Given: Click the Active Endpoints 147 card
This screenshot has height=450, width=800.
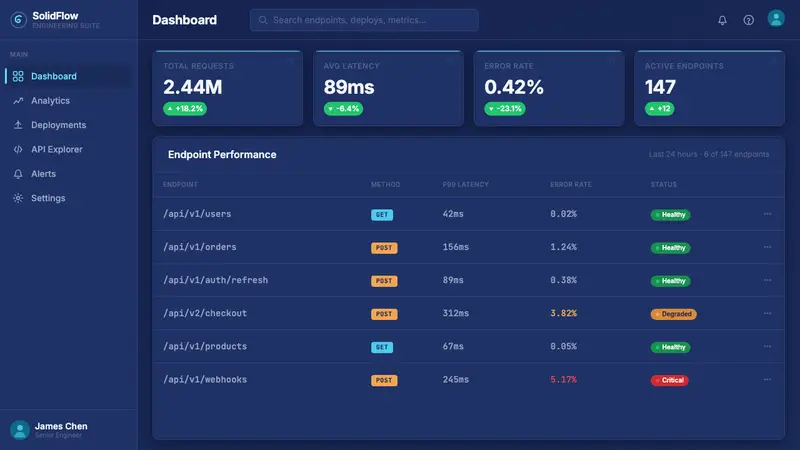Looking at the screenshot, I should 709,88.
